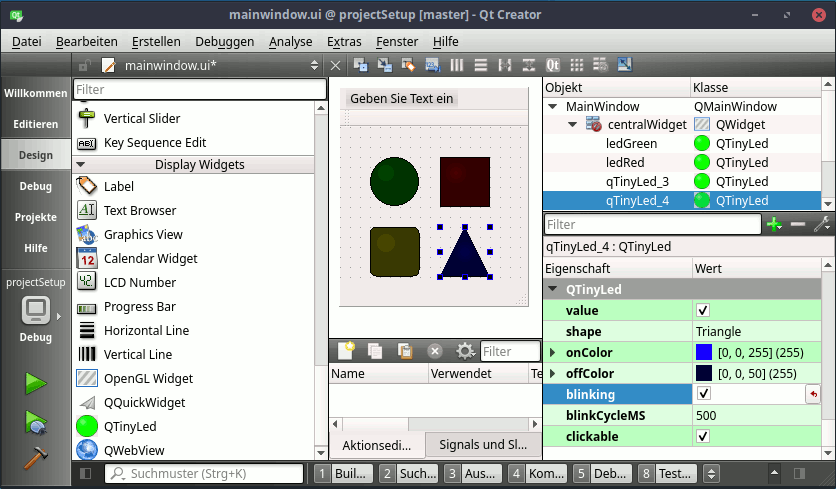Select Edit Tab Order mode icon
The image size is (836, 489).
coord(432,65)
